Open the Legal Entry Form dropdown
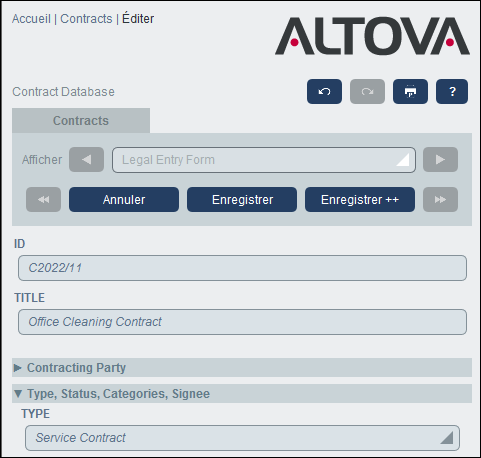 pos(264,160)
